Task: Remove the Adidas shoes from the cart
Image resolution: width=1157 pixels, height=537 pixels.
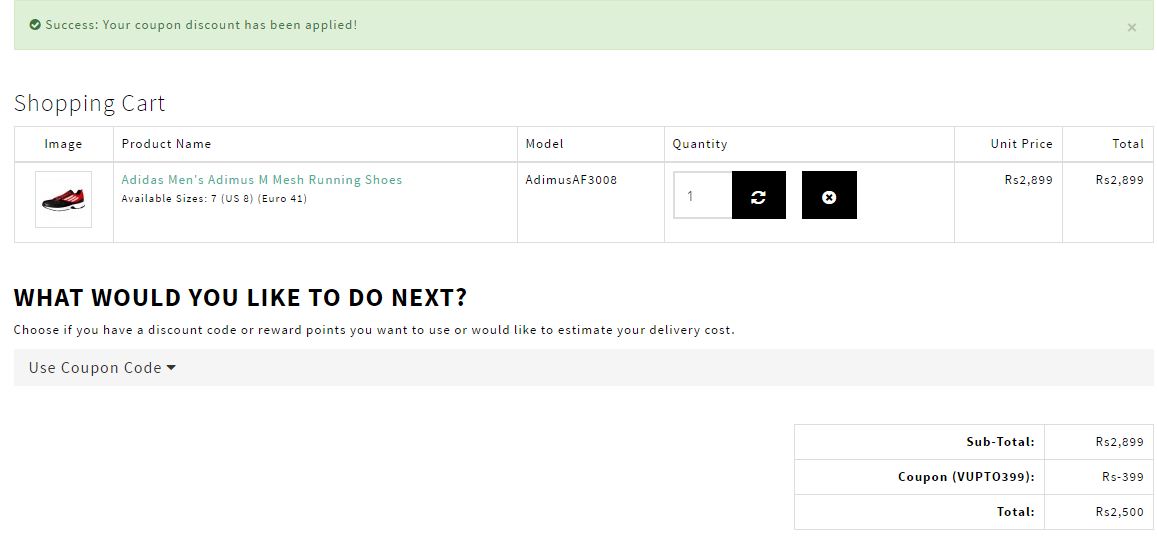Action: [x=829, y=196]
